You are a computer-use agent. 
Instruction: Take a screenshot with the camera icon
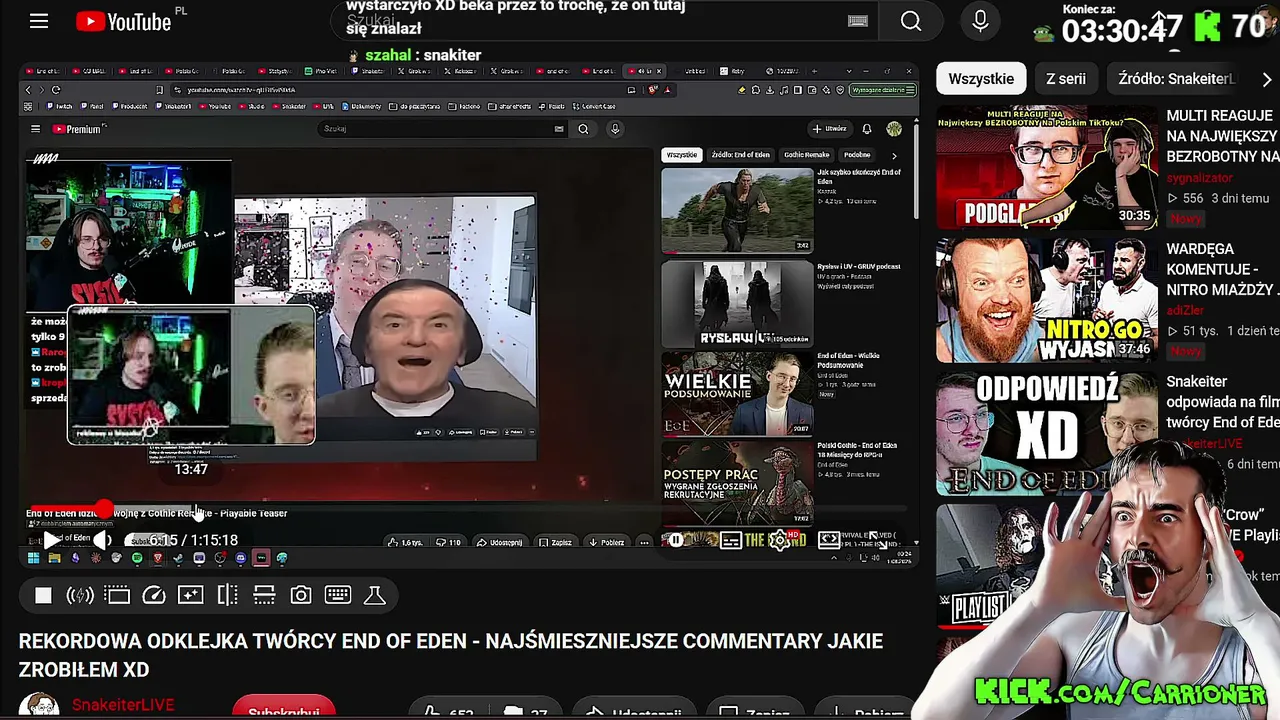pos(301,596)
